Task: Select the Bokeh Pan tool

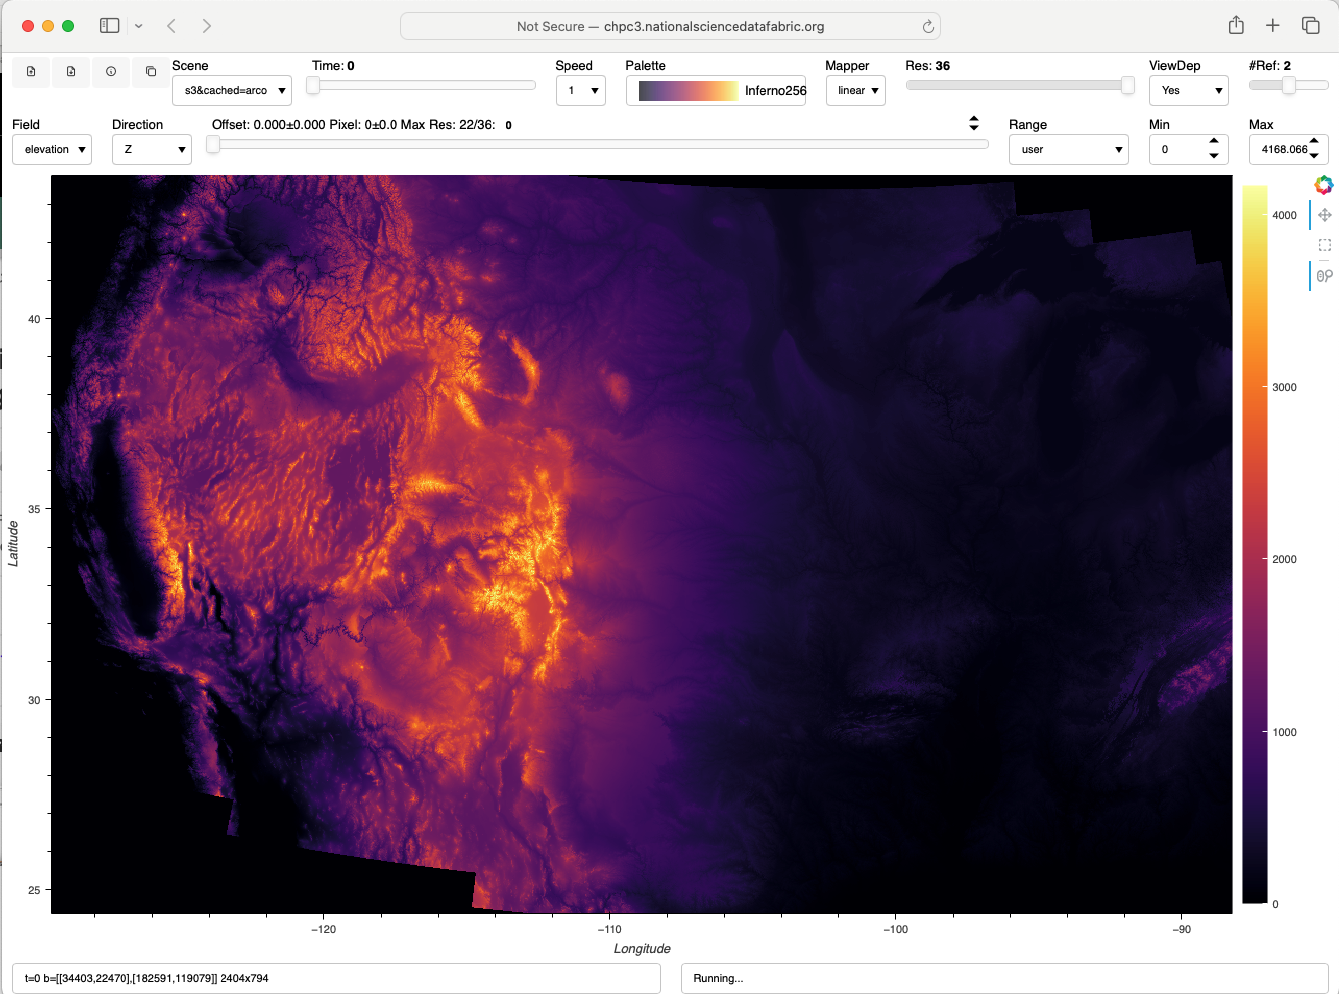Action: pyautogui.click(x=1324, y=215)
